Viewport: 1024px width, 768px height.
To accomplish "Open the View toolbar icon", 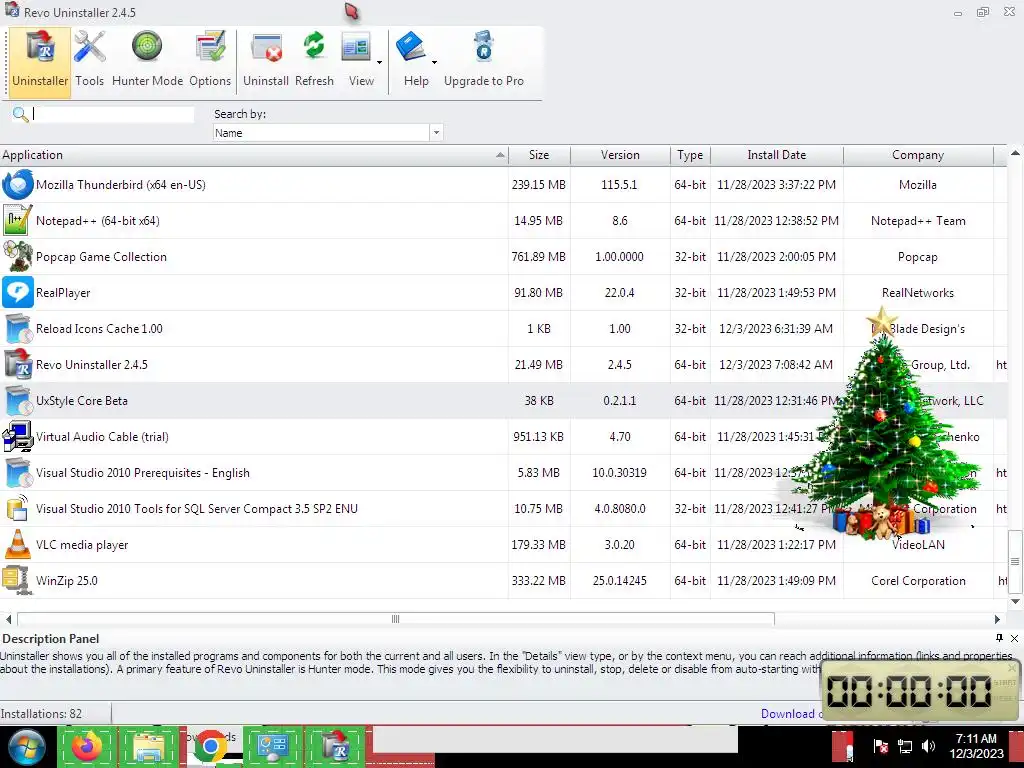I will pos(357,49).
